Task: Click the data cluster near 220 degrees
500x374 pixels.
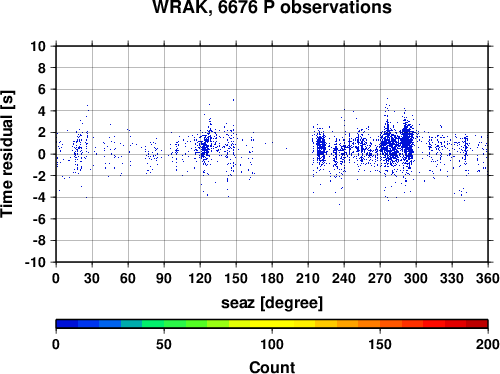Action: tap(321, 148)
